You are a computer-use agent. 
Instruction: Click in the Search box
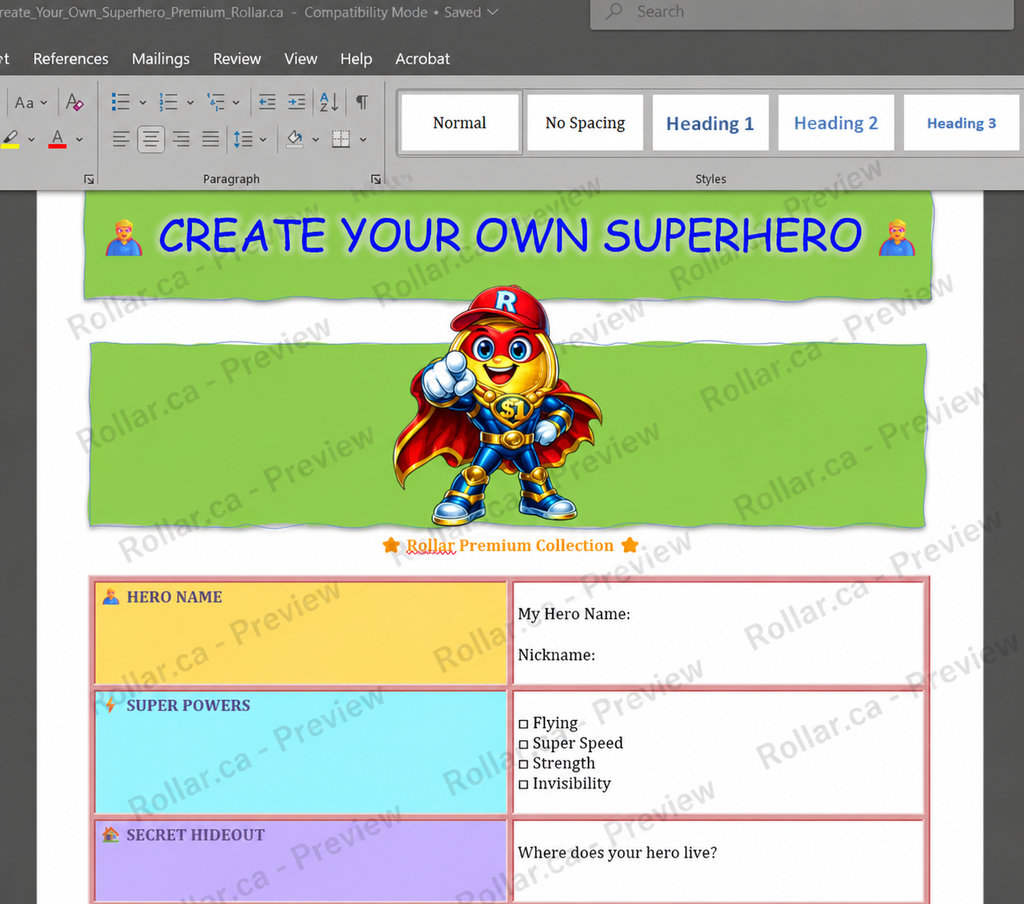tap(801, 12)
